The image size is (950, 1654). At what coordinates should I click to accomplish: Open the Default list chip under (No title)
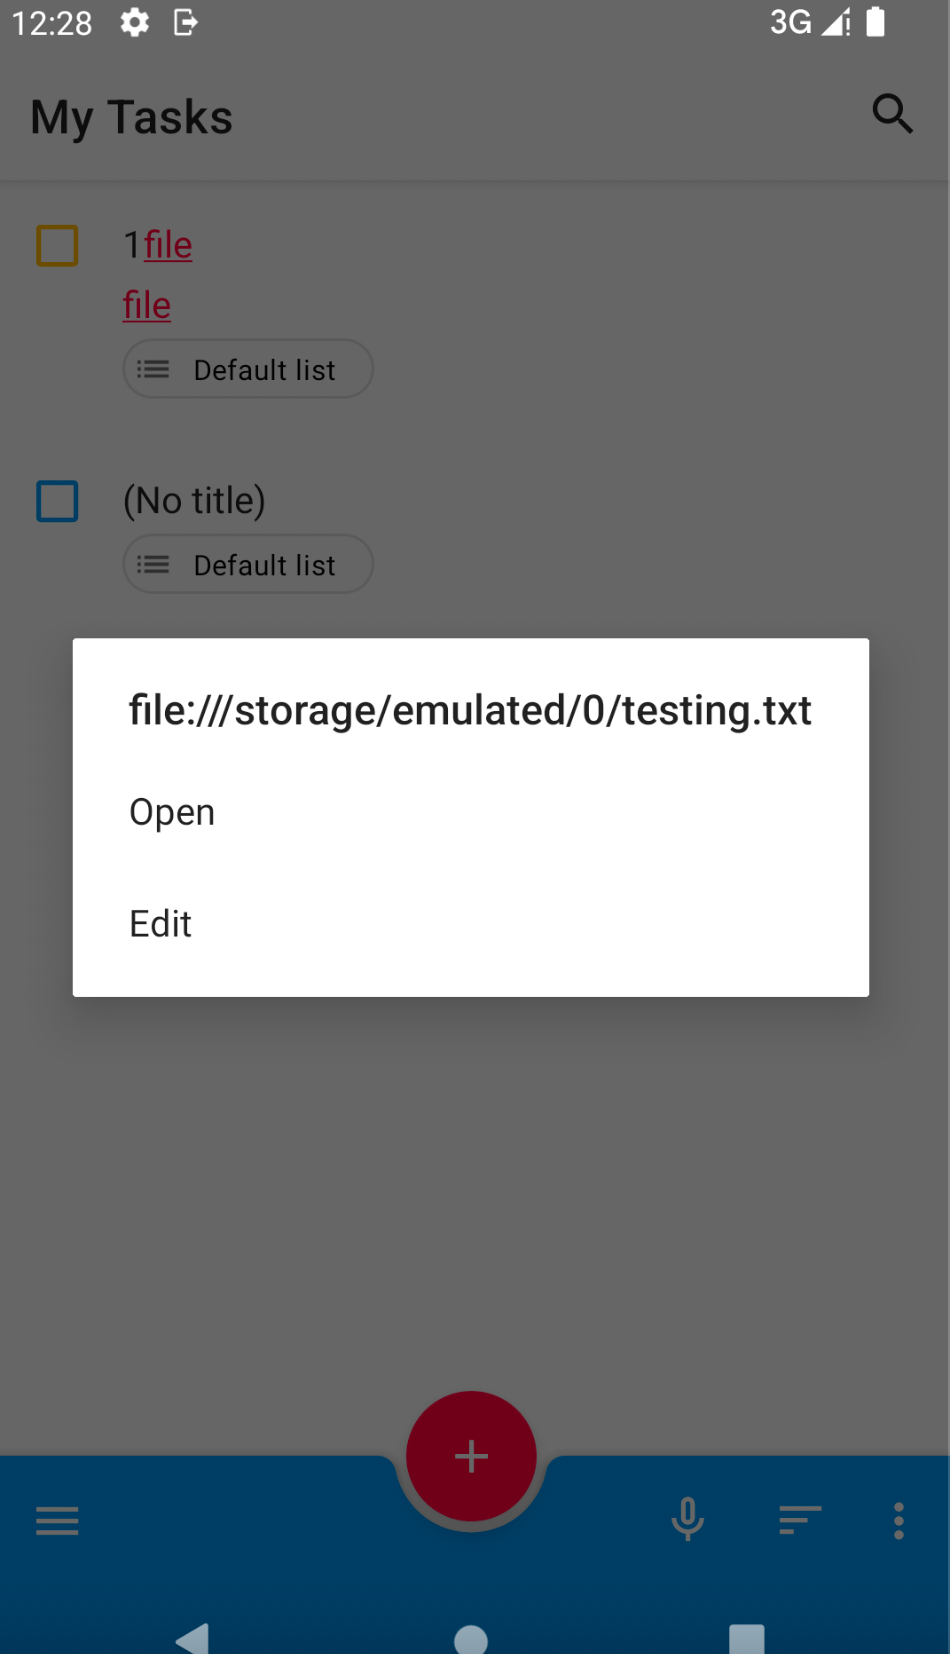(x=247, y=564)
